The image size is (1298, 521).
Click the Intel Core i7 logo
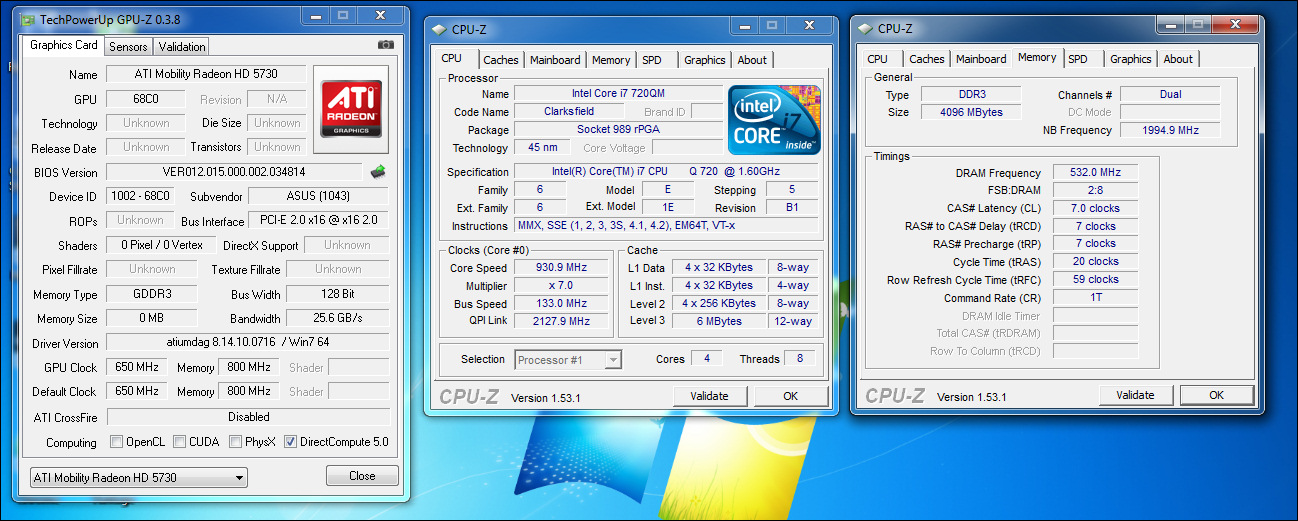click(774, 119)
